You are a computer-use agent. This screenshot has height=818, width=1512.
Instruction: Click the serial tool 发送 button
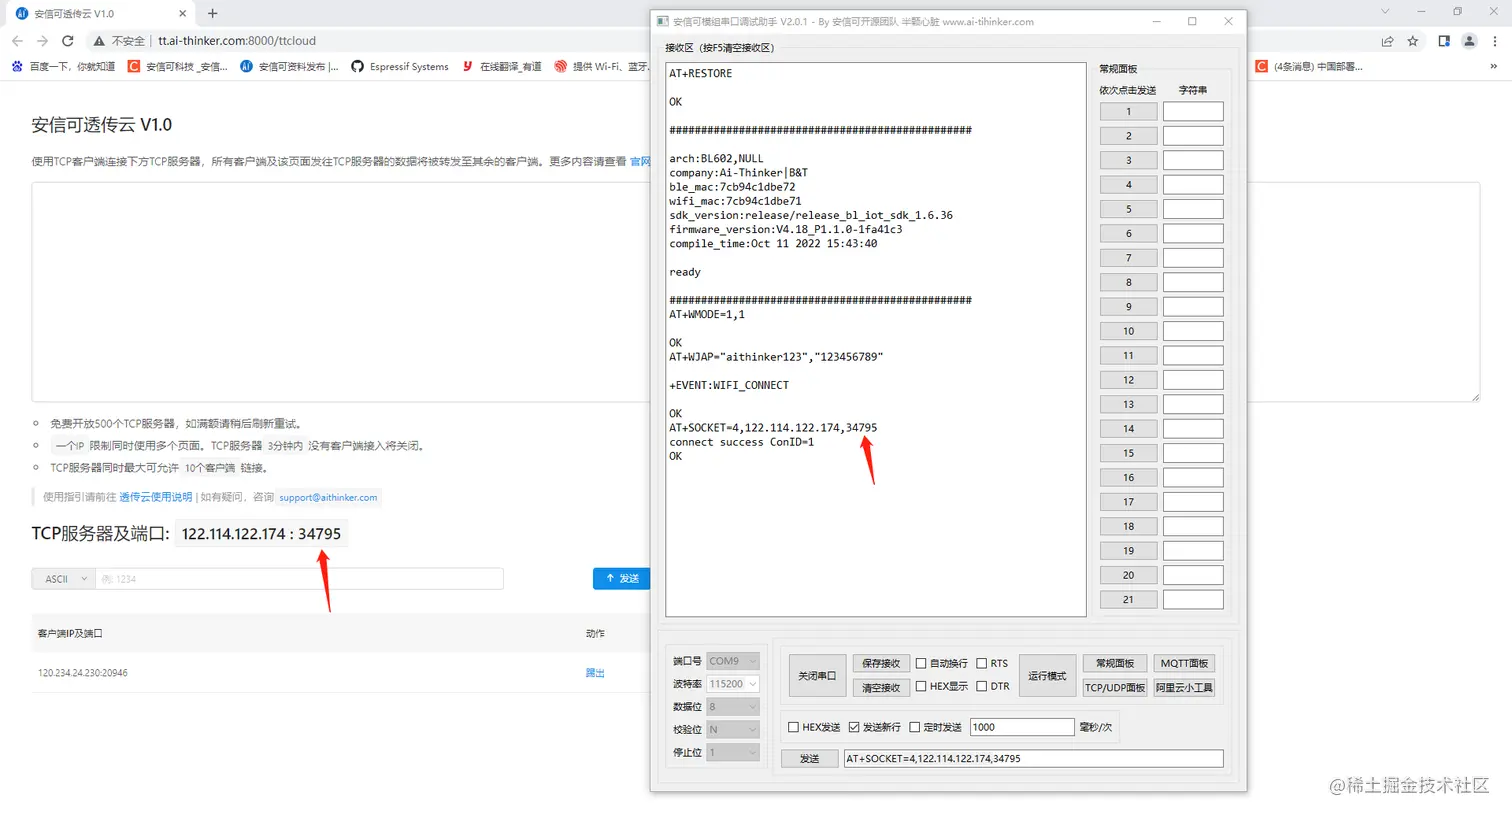pos(810,759)
